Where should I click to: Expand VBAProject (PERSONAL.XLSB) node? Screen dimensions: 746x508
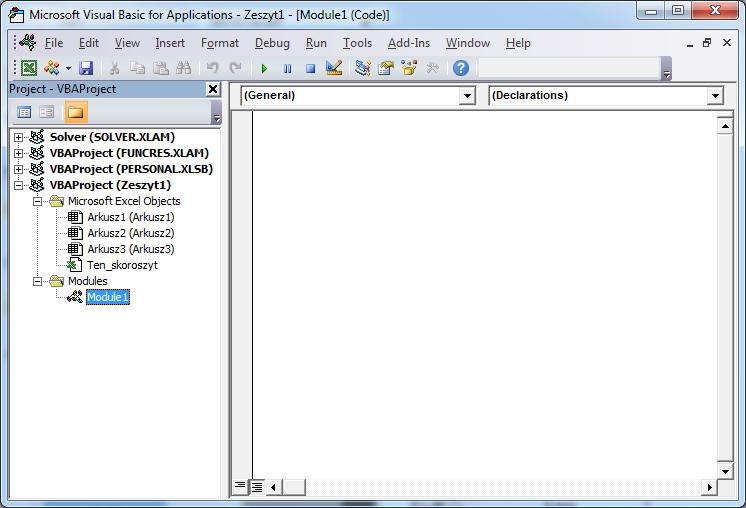pyautogui.click(x=18, y=169)
